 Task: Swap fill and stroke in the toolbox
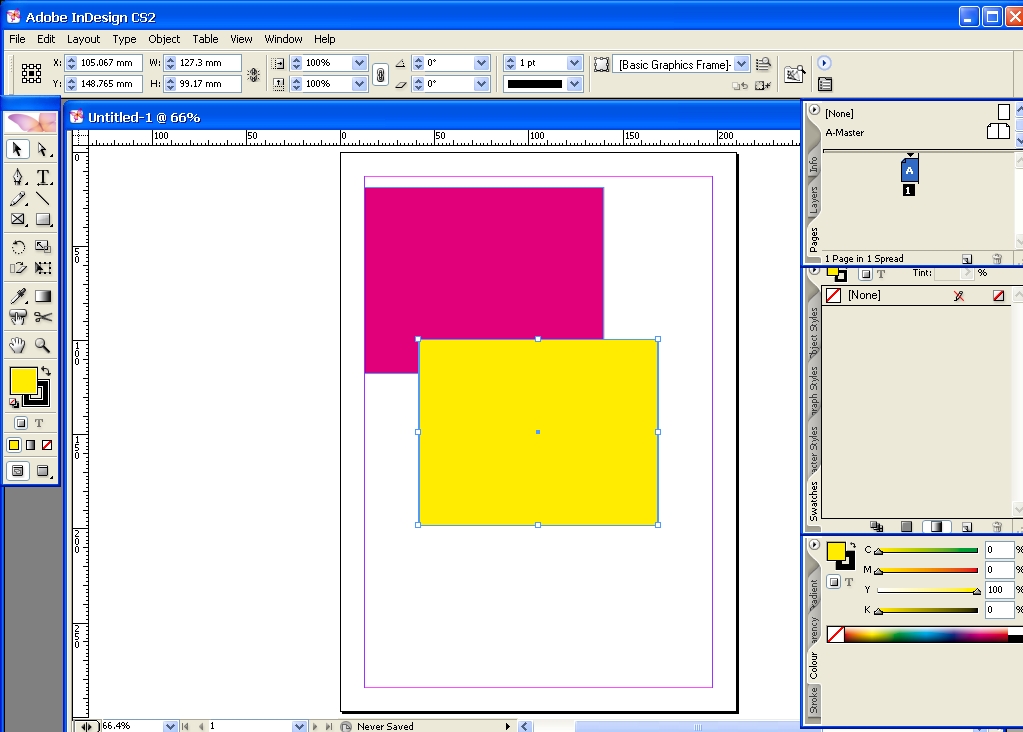[x=46, y=371]
